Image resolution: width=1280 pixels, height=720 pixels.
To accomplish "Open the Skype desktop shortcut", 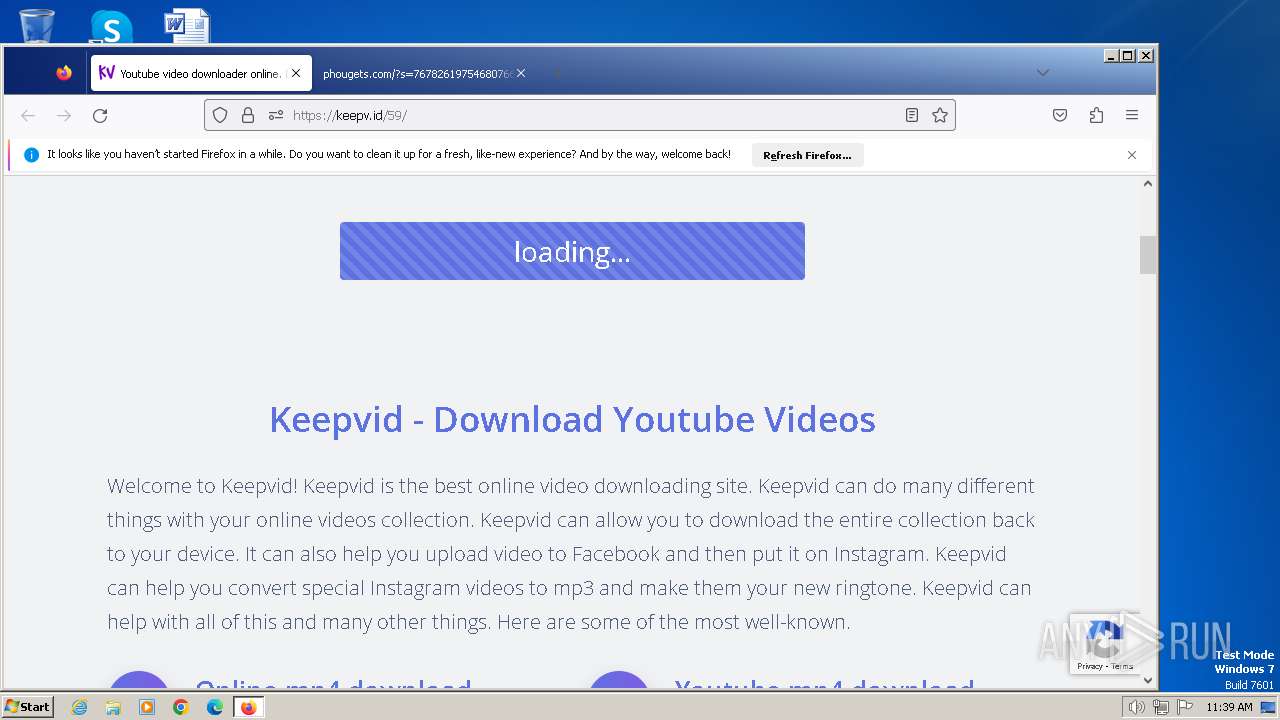I will click(111, 27).
